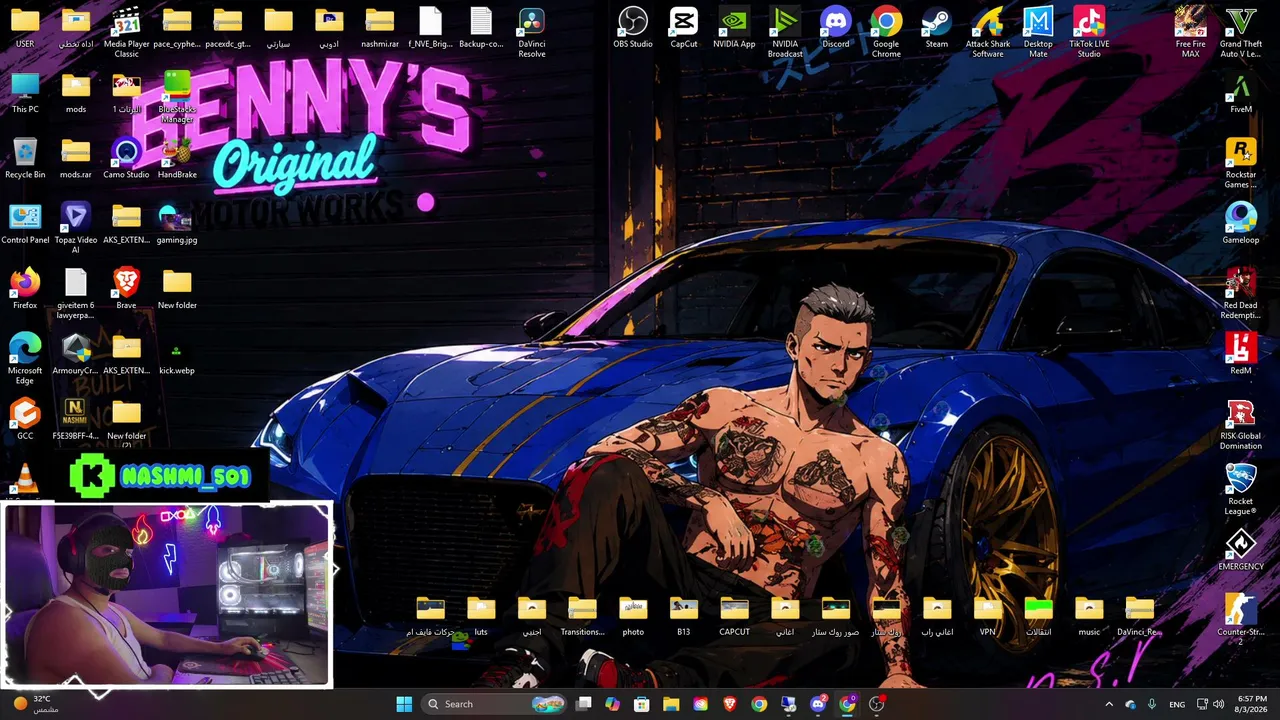Image resolution: width=1280 pixels, height=720 pixels.
Task: Select the Attack Shark Software icon
Action: pos(988,33)
